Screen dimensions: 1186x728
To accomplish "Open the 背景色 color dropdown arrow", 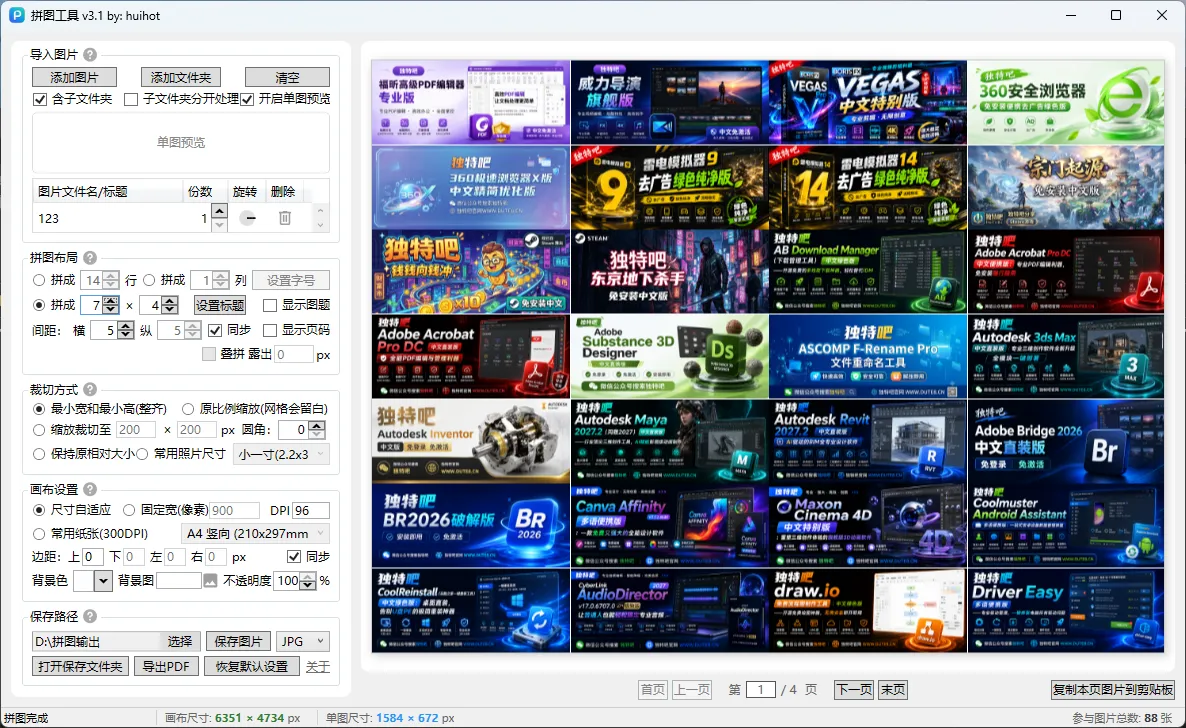I will 104,580.
